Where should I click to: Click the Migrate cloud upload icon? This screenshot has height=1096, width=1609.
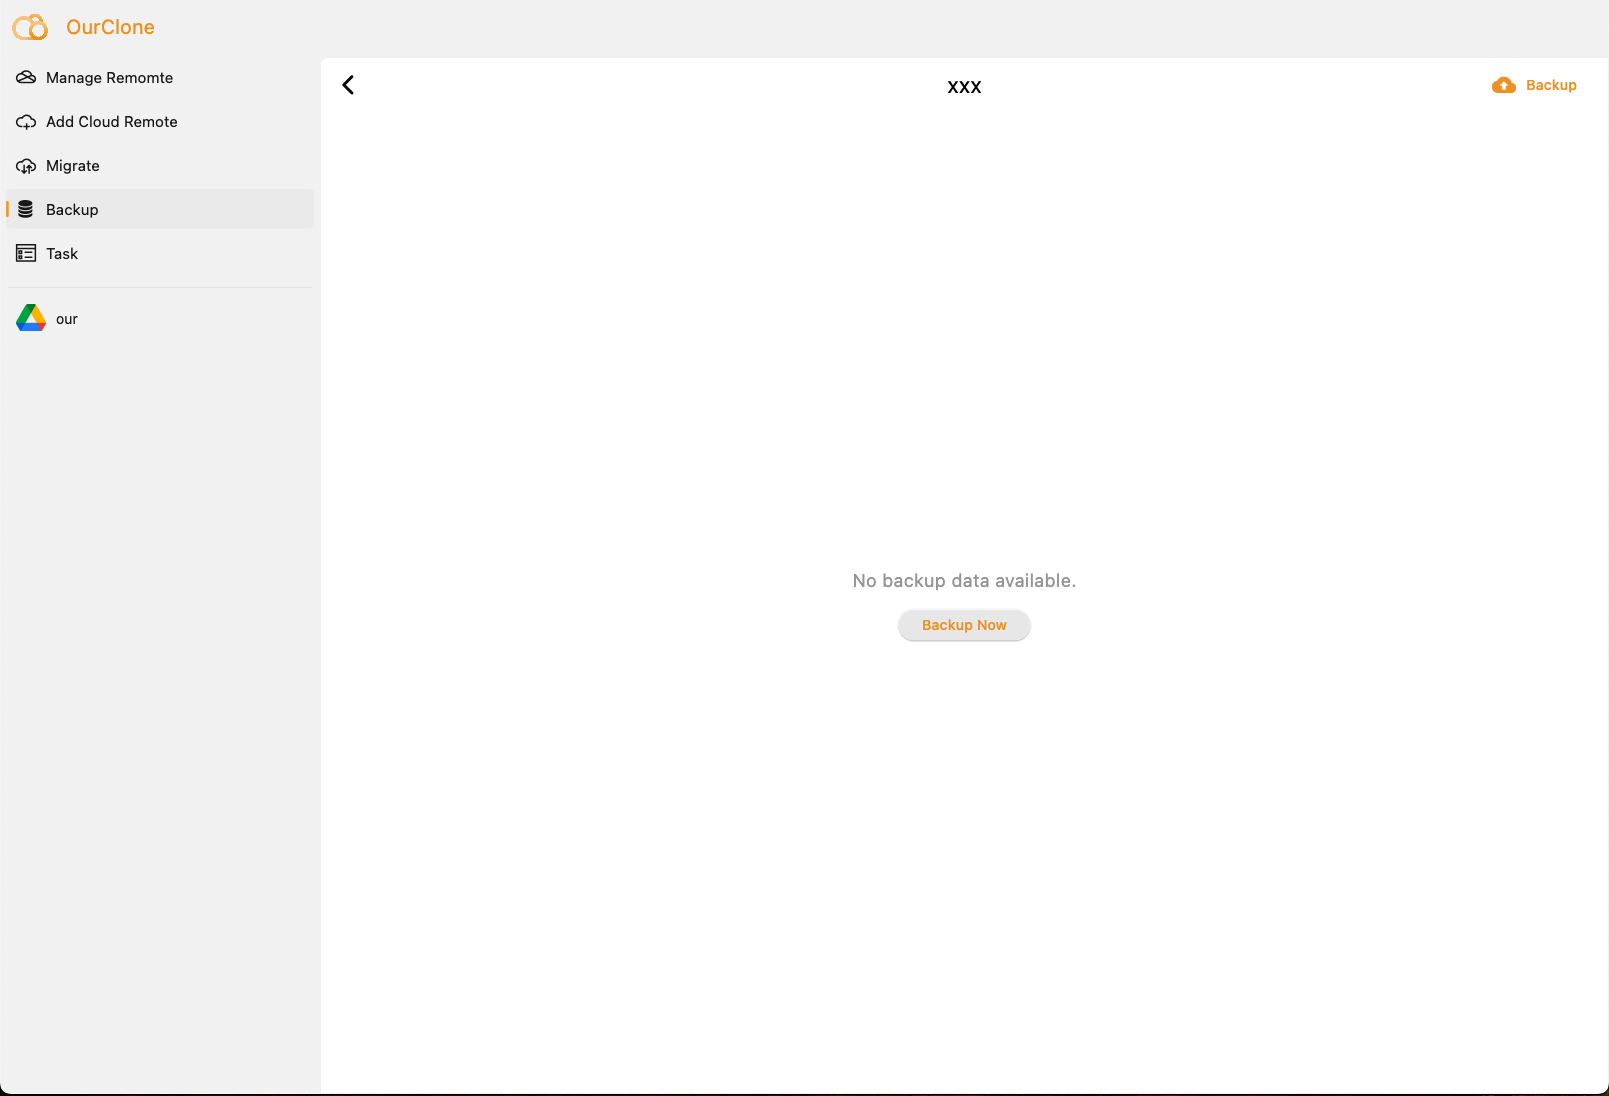coord(26,166)
